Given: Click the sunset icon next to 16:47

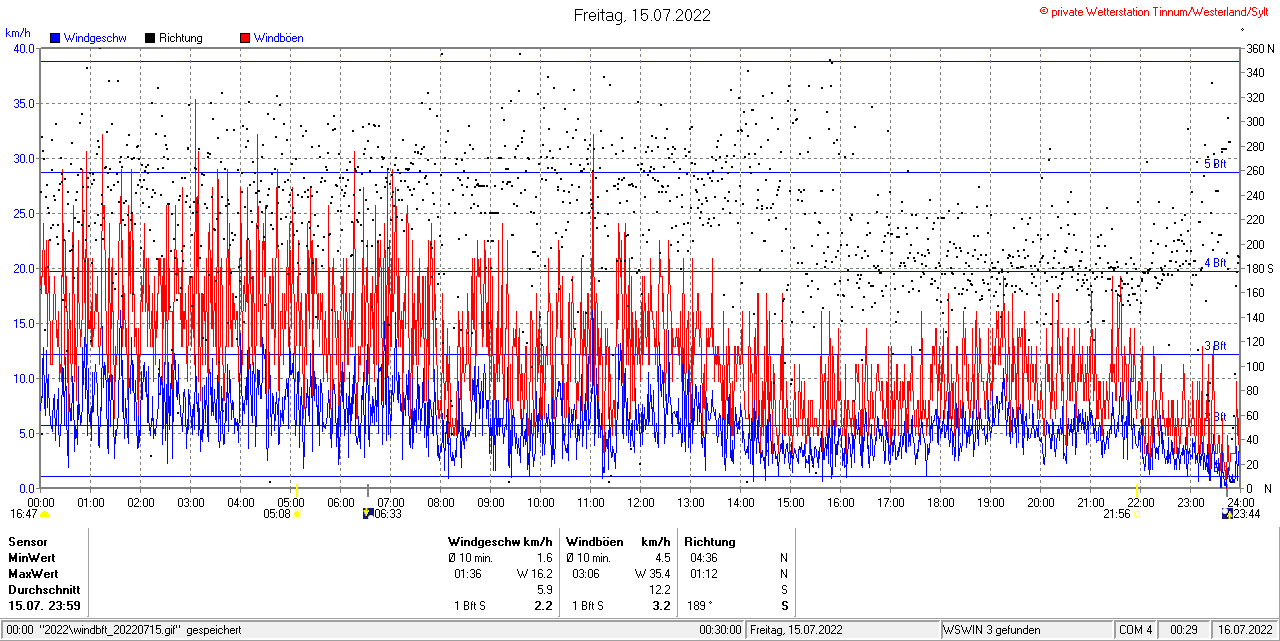Looking at the screenshot, I should point(44,514).
